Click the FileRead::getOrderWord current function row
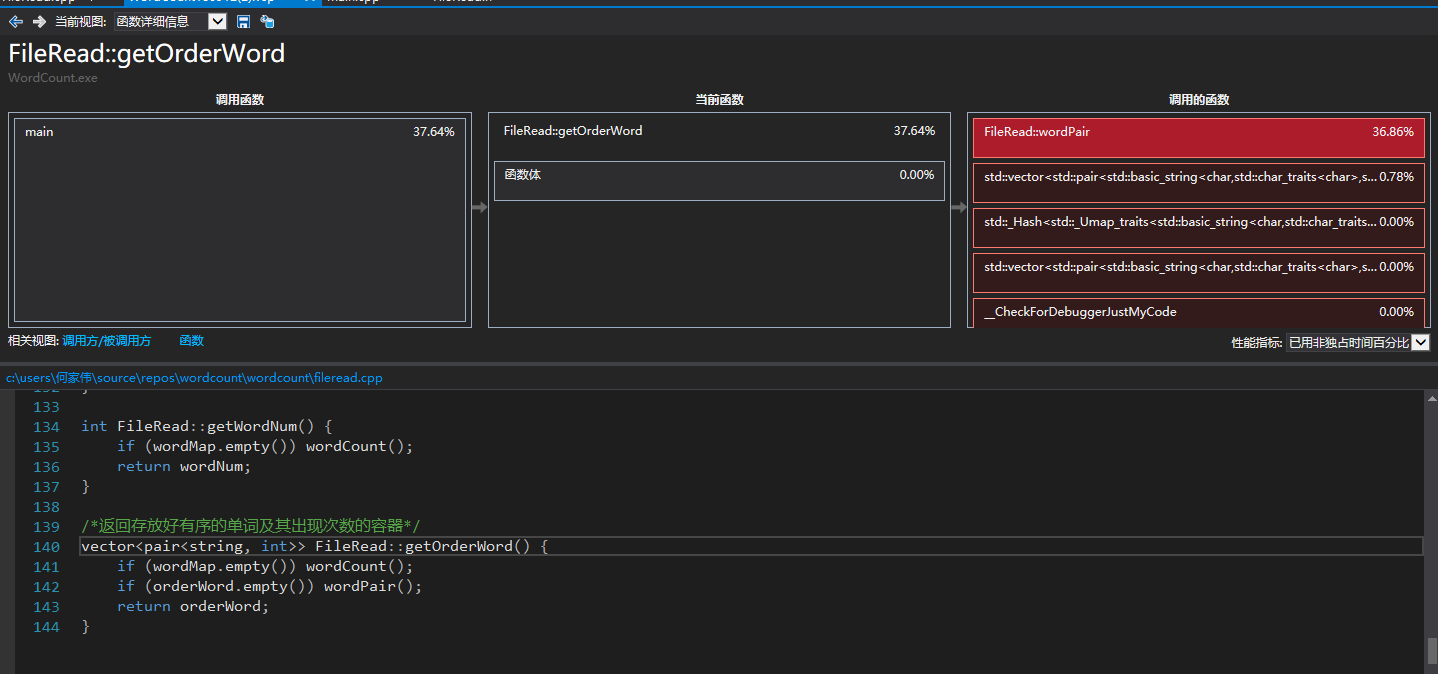Image resolution: width=1438 pixels, height=674 pixels. 719,131
